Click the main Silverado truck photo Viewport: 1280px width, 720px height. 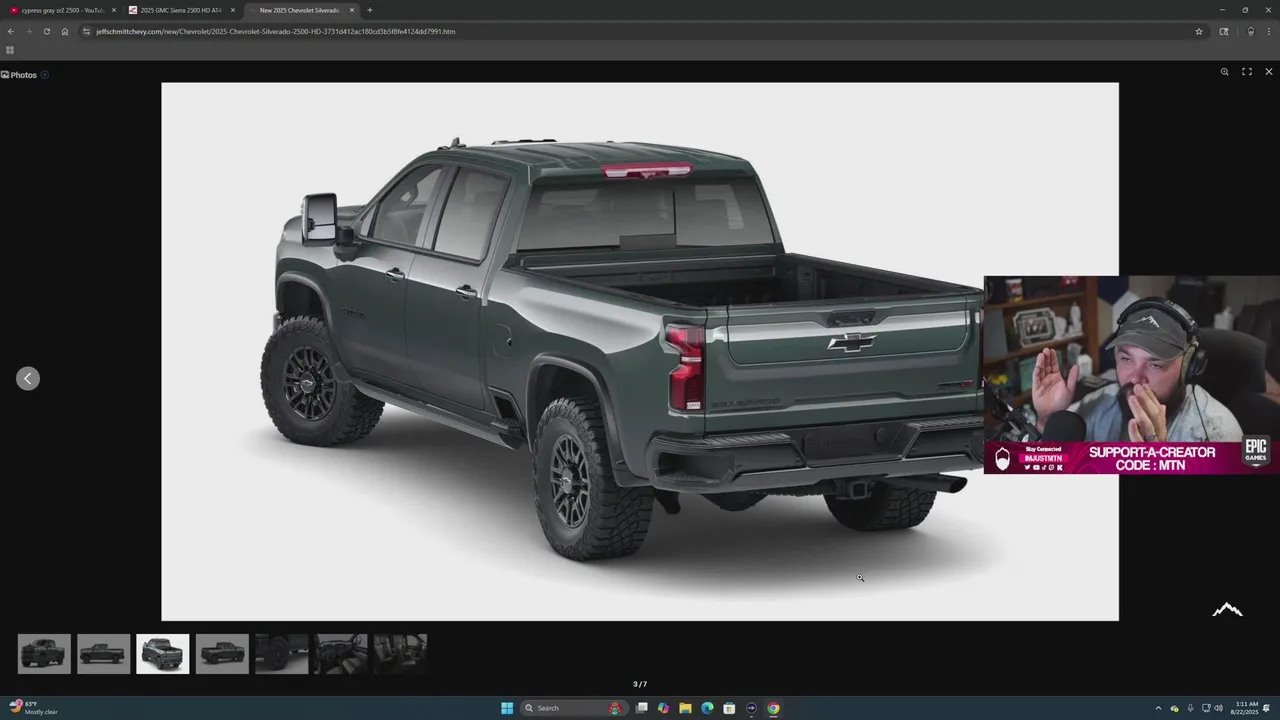(640, 351)
